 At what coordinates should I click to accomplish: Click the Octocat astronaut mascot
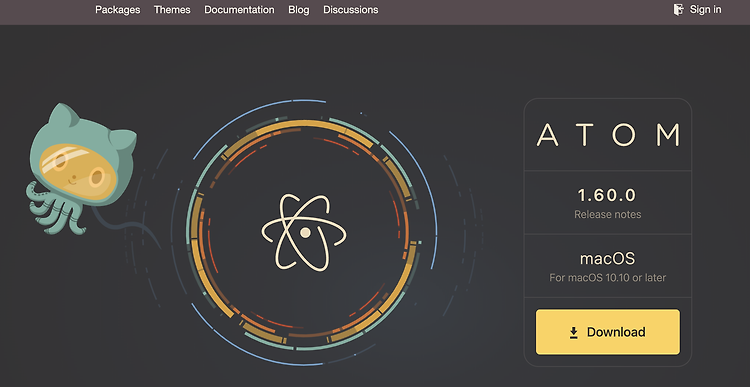[80, 169]
